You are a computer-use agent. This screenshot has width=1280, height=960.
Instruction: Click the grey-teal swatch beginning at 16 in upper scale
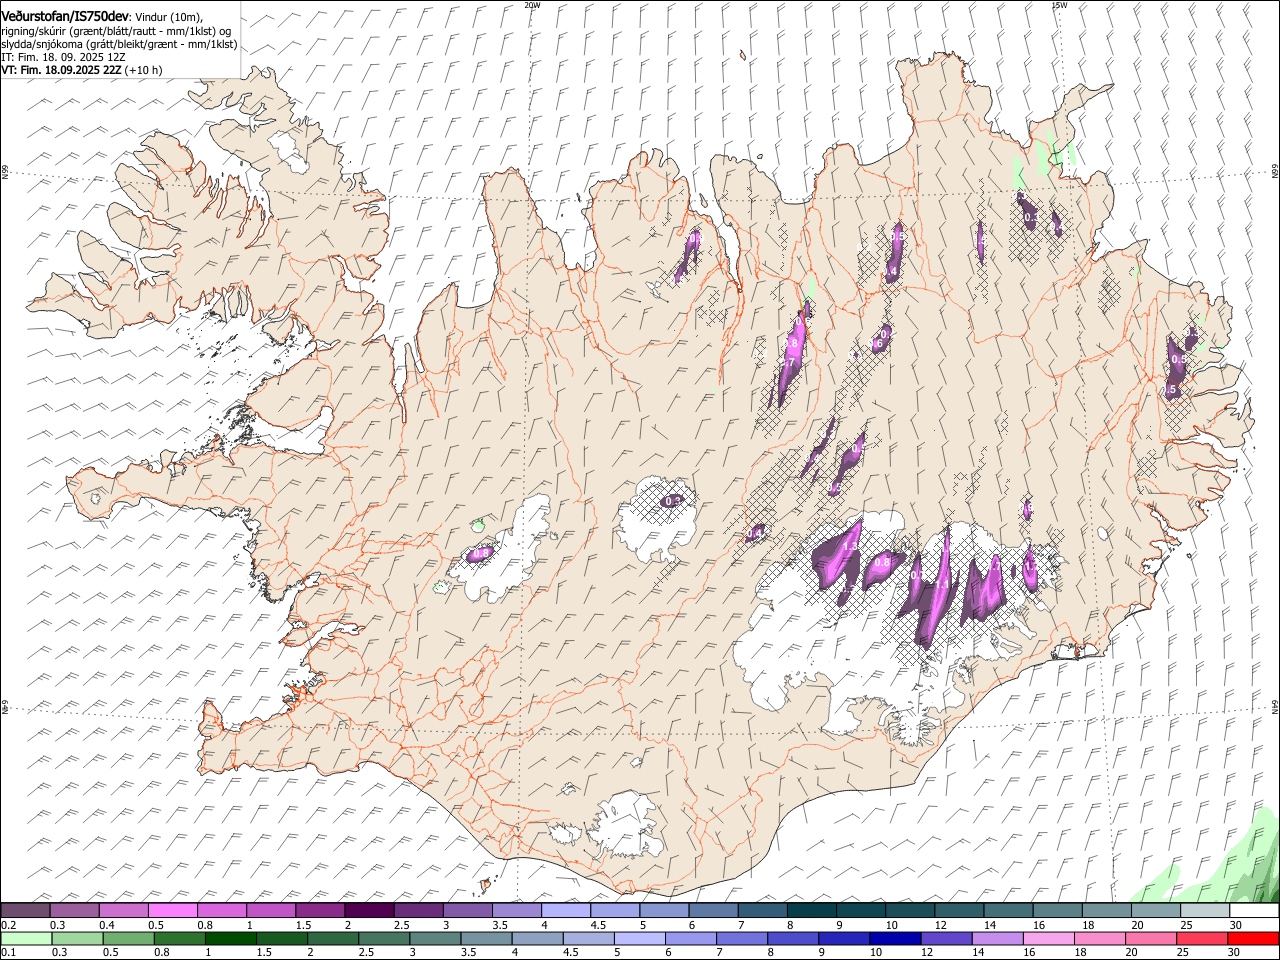(x=1058, y=910)
